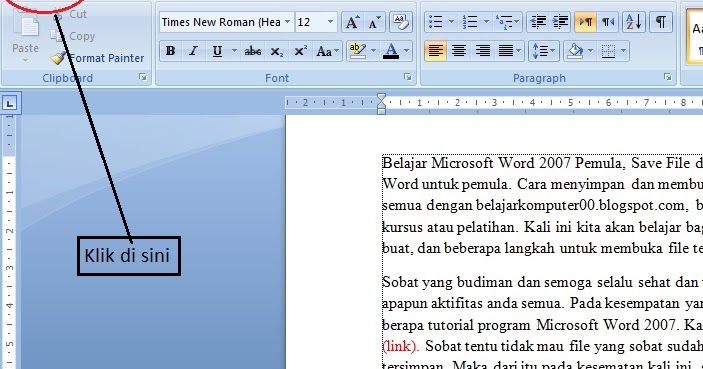Toggle Show/Hide paragraph marks

(x=661, y=22)
